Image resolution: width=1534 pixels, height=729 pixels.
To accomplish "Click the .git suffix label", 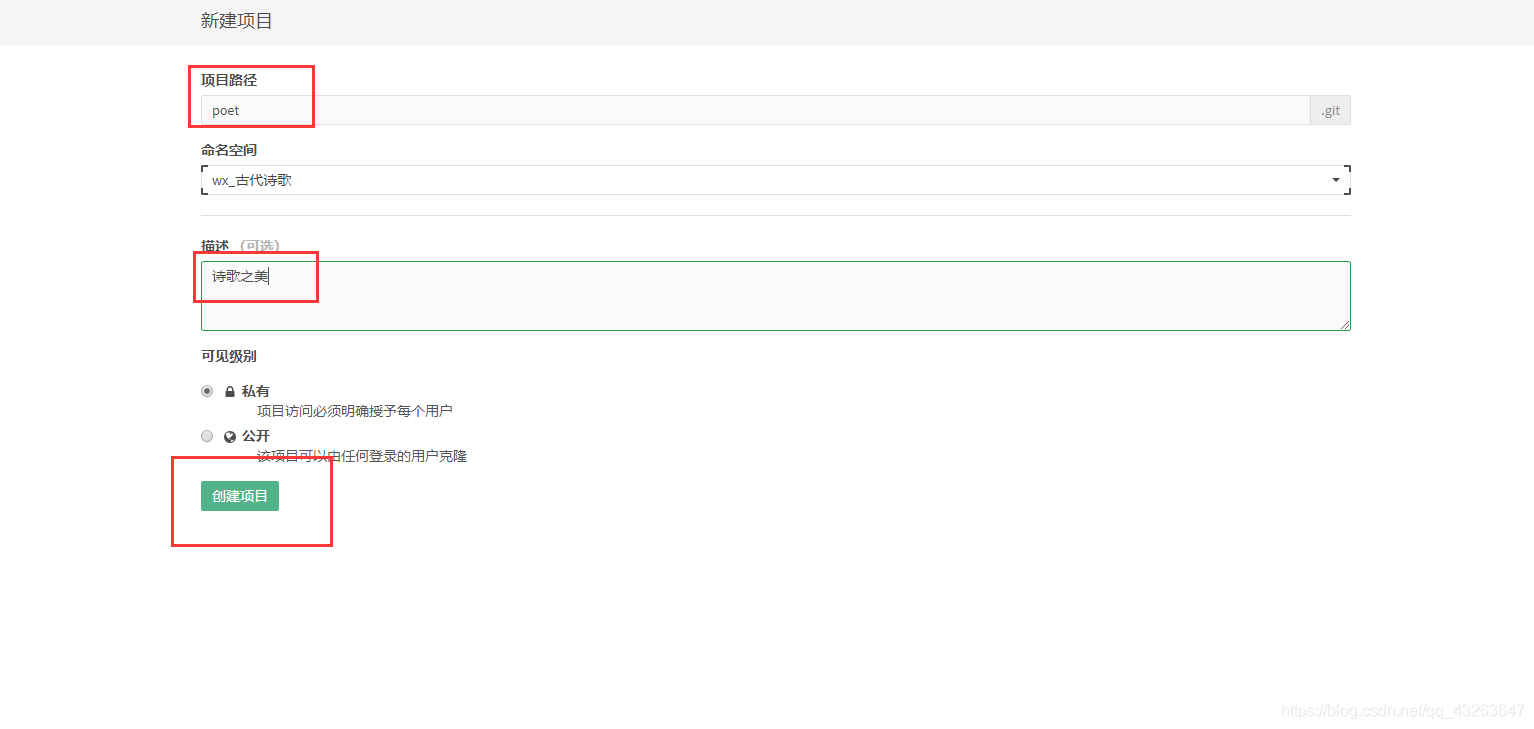I will [x=1330, y=110].
